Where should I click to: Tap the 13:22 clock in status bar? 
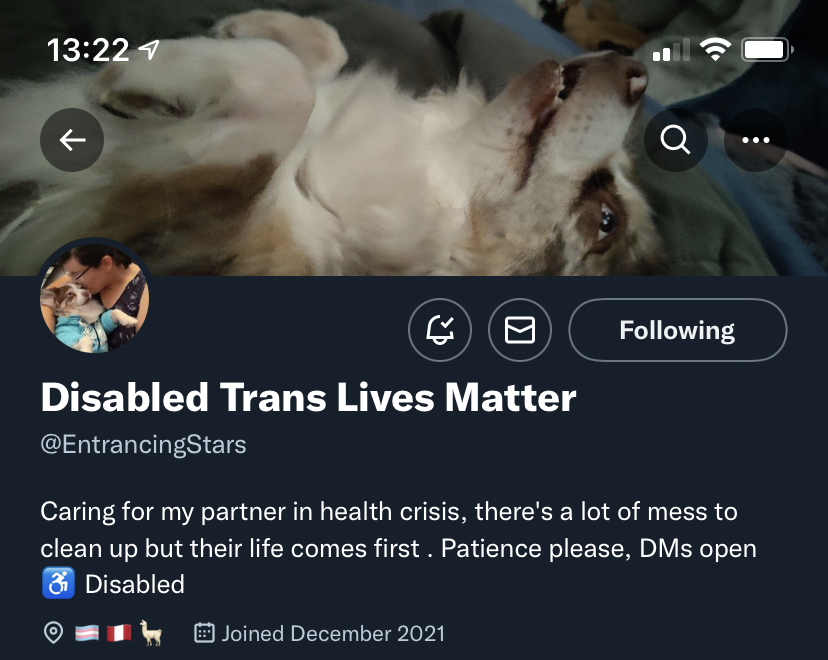pos(88,50)
